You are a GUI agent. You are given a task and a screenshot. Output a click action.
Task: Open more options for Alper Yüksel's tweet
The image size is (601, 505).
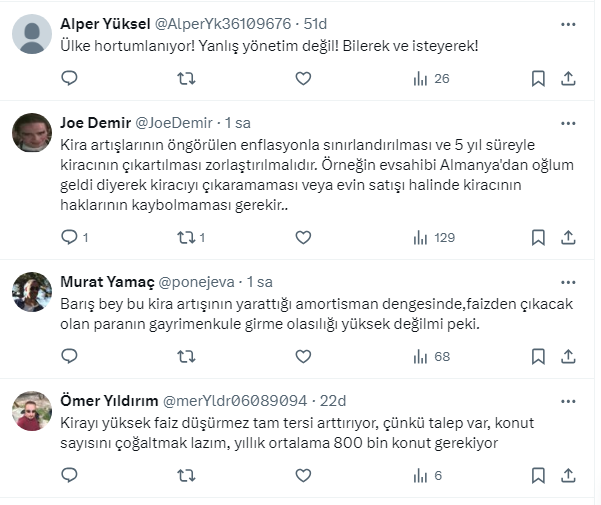(567, 23)
